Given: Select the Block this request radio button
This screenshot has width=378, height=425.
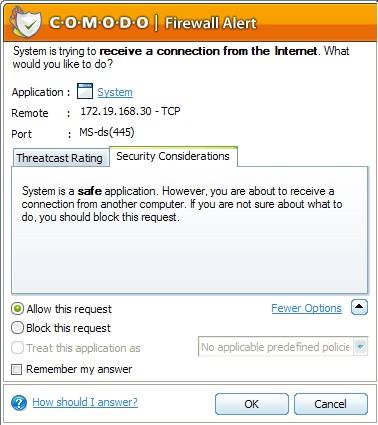Looking at the screenshot, I should click(x=17, y=328).
